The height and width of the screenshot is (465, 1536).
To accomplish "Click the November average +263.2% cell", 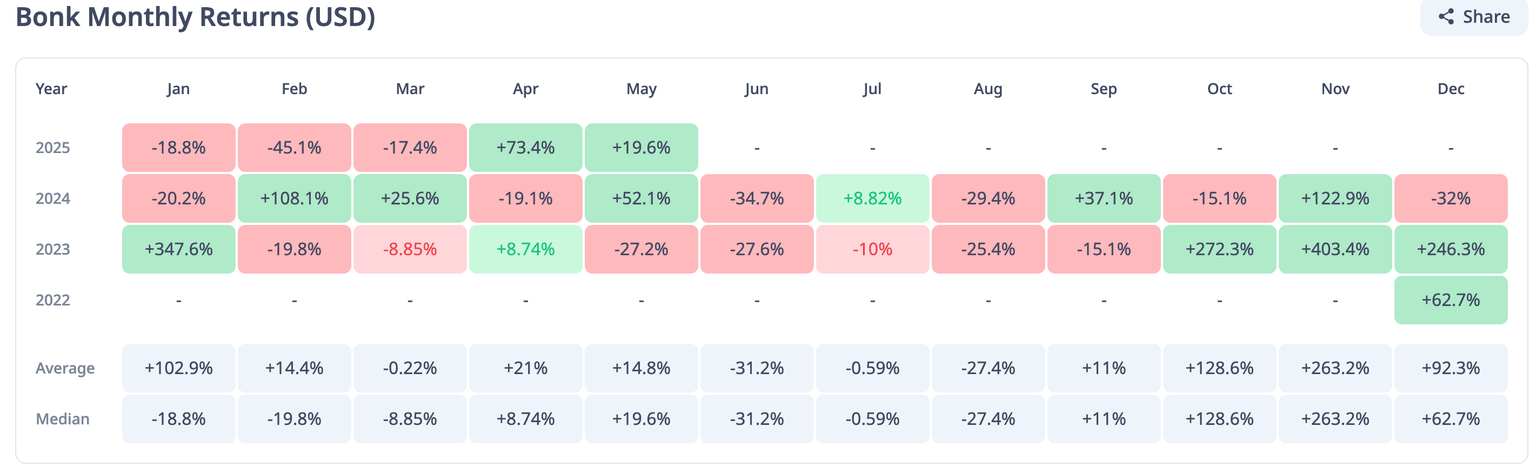I will 1335,368.
